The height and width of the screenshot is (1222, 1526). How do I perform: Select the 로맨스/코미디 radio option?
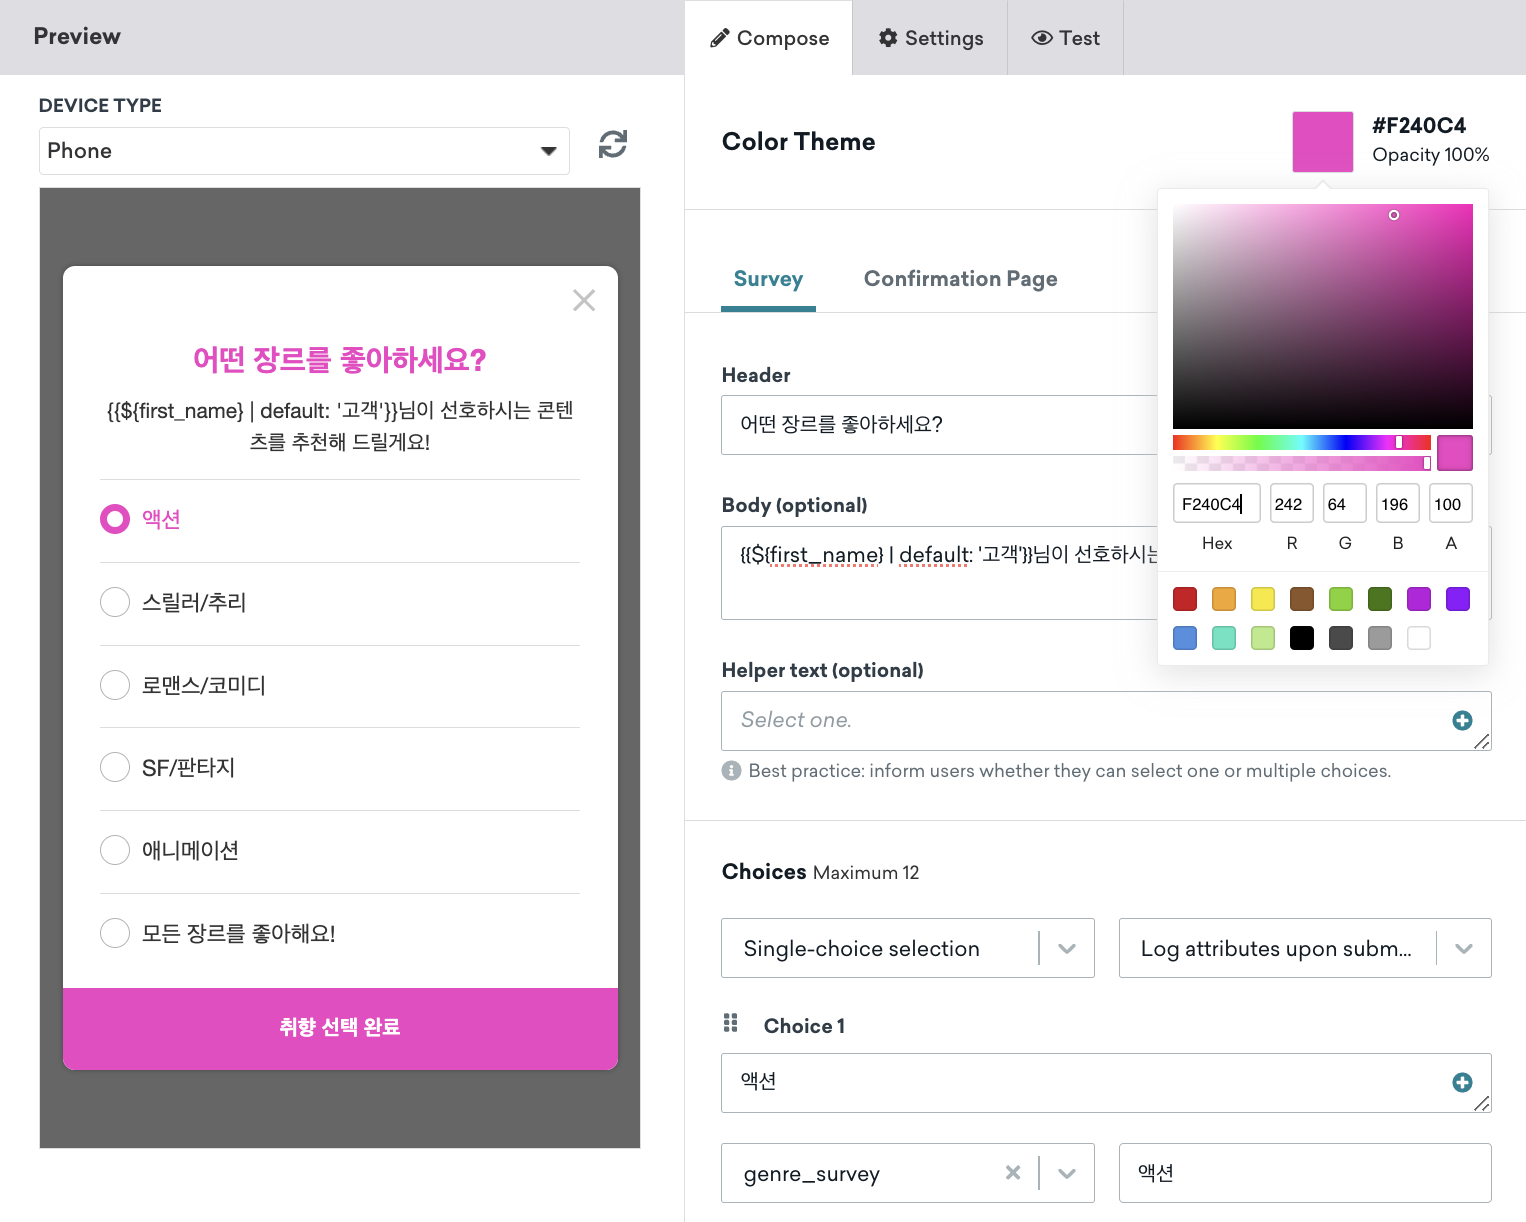coord(115,685)
